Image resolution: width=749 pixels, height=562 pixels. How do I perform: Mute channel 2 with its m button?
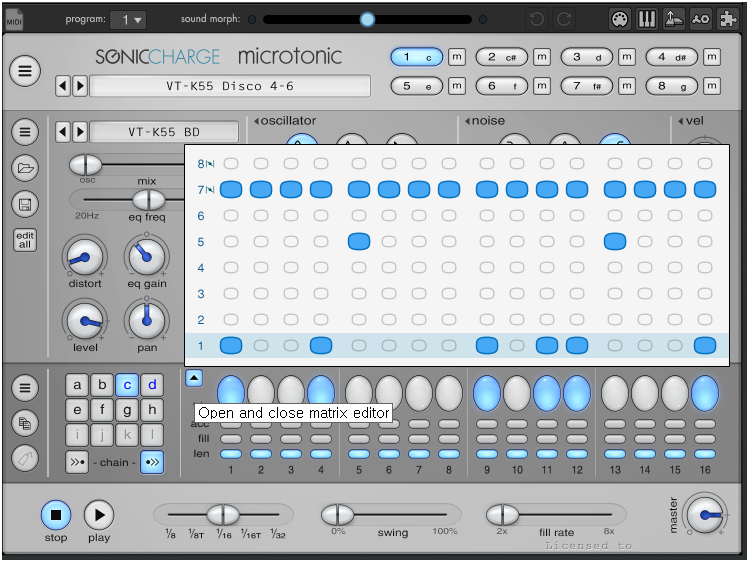point(542,57)
